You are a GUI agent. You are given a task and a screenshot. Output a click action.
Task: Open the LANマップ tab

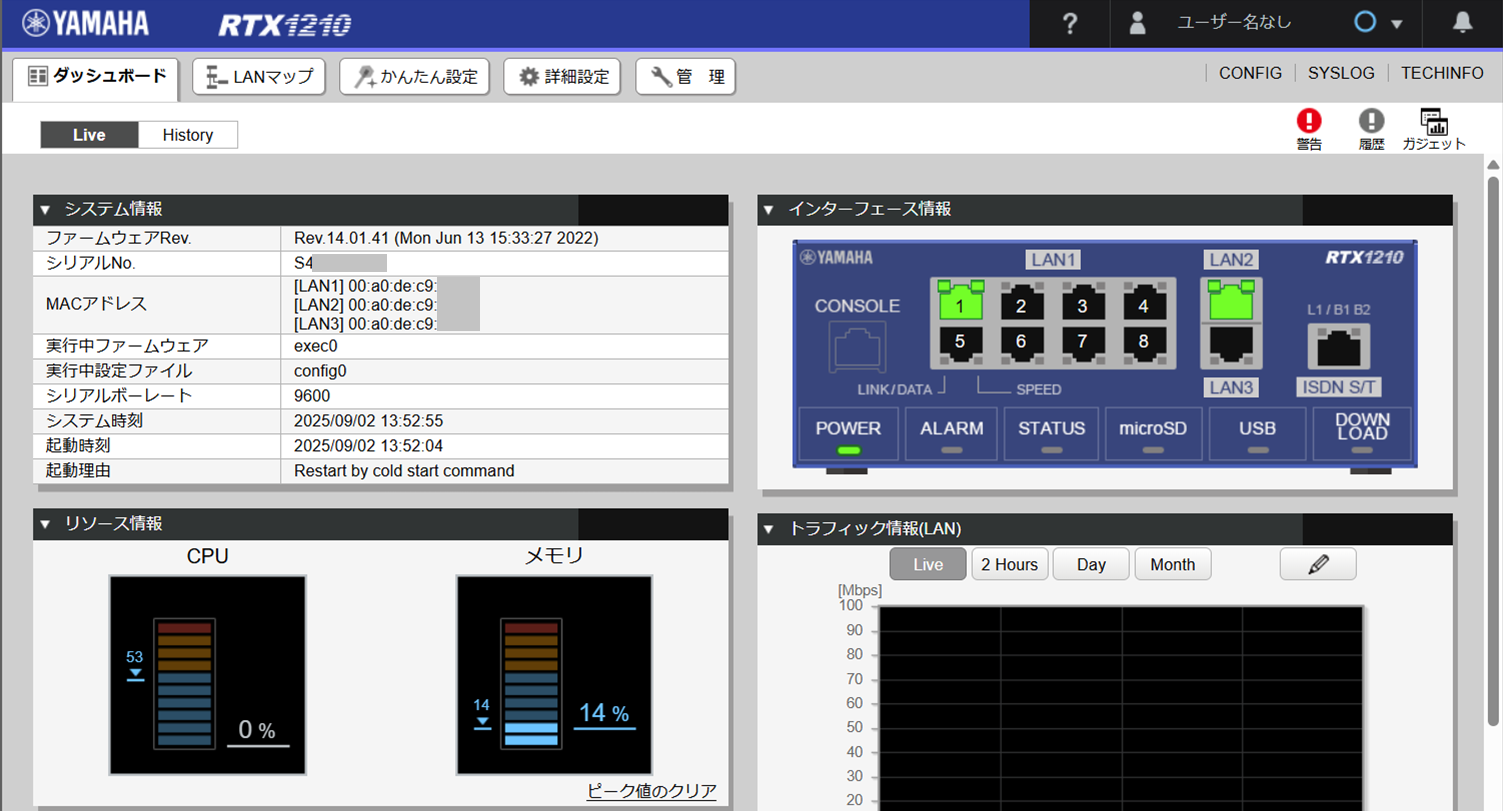point(259,77)
